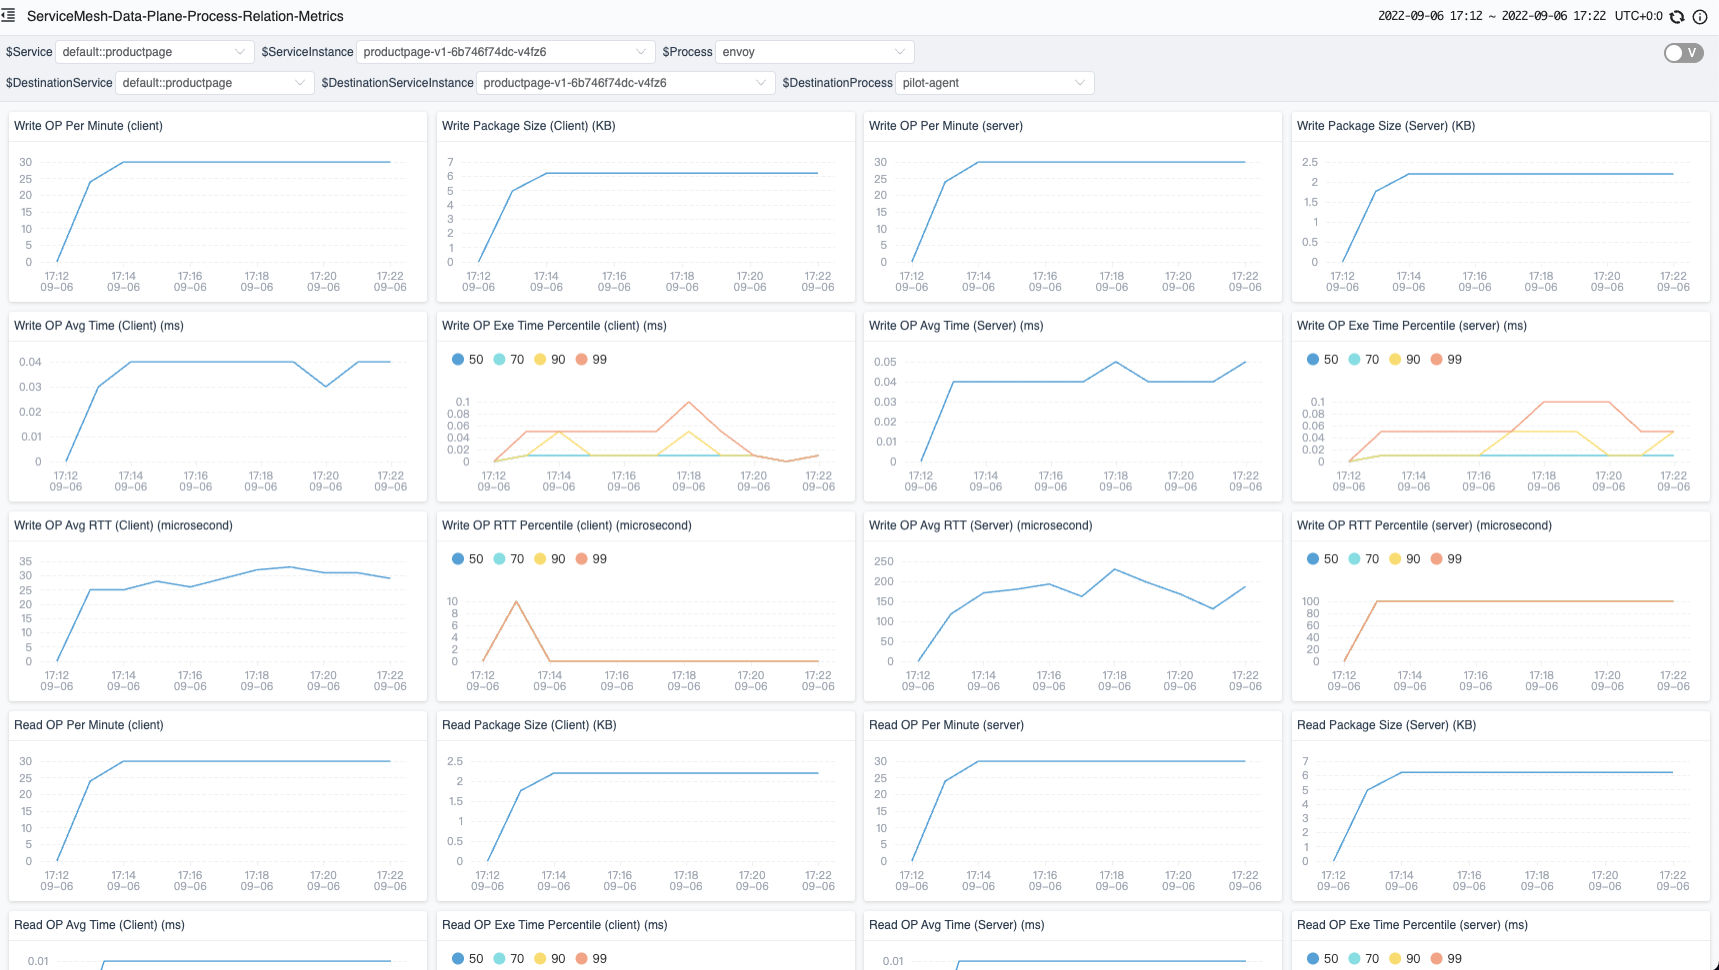Image resolution: width=1719 pixels, height=970 pixels.
Task: Open the info icon in header
Action: click(1700, 17)
